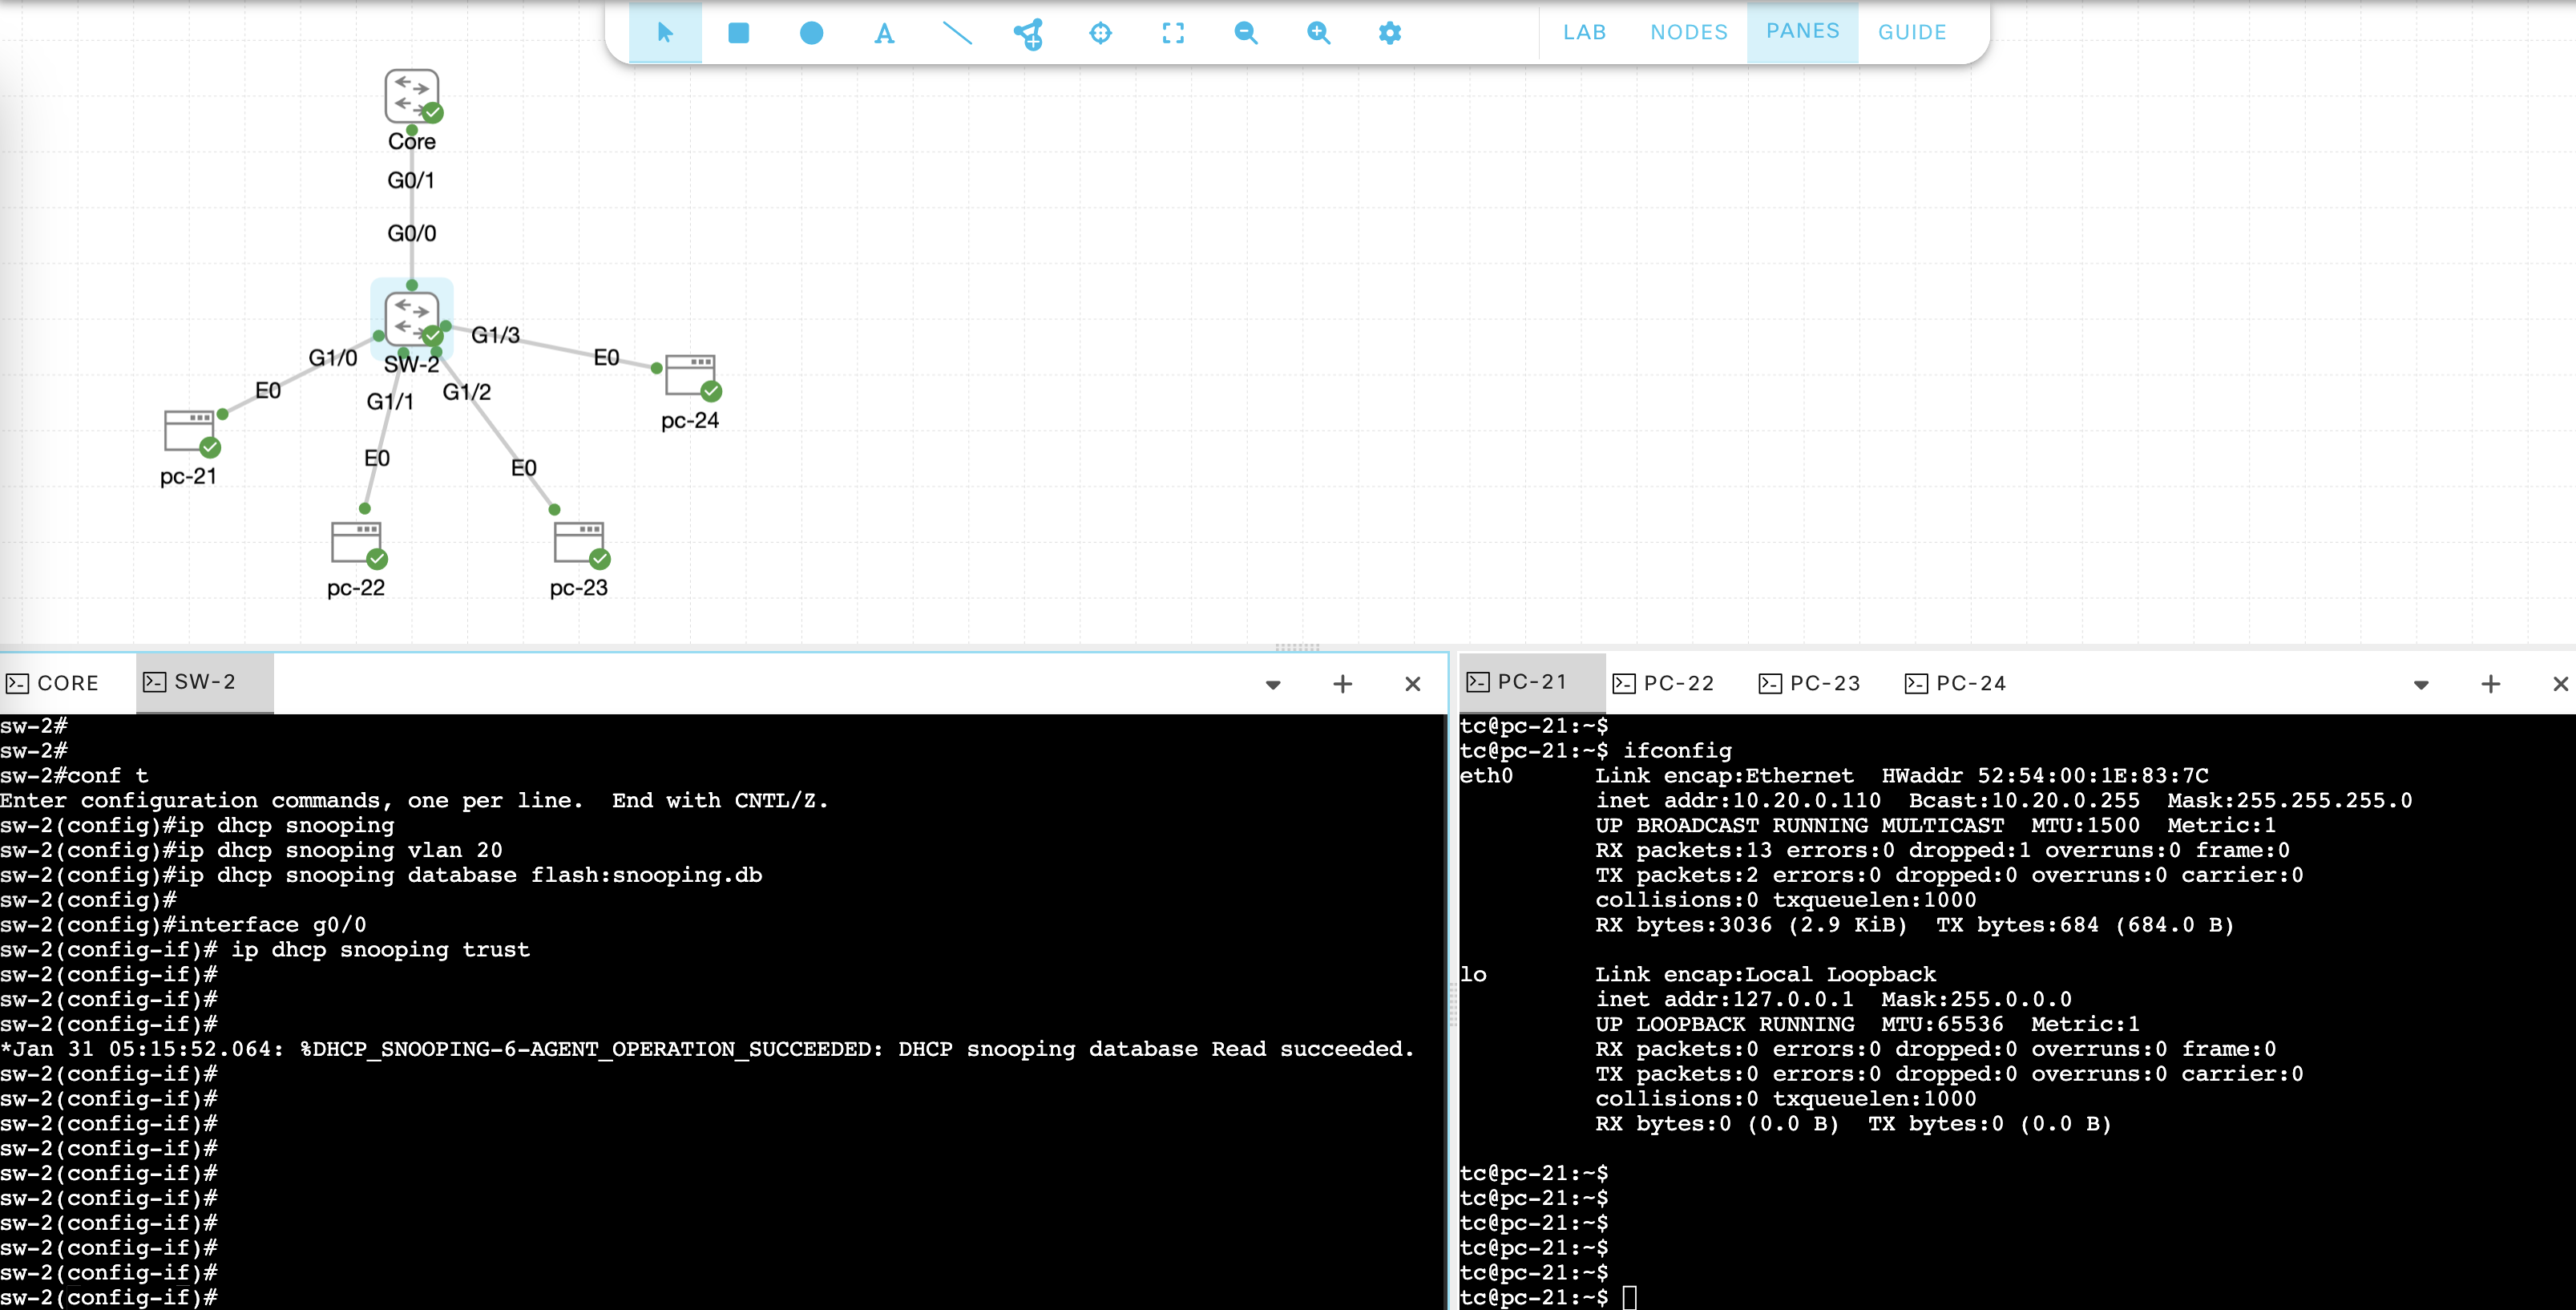Expand the left pane tab dropdown arrow
2576x1310 pixels.
pyautogui.click(x=1273, y=685)
